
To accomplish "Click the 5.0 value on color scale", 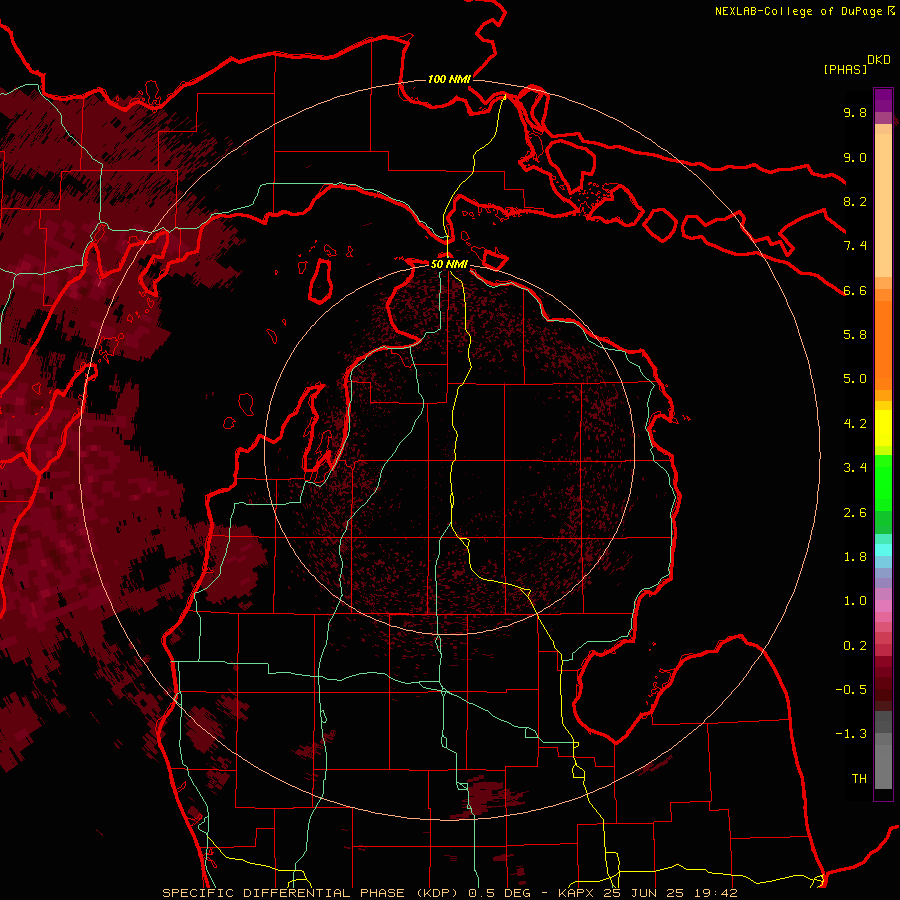I will 855,379.
